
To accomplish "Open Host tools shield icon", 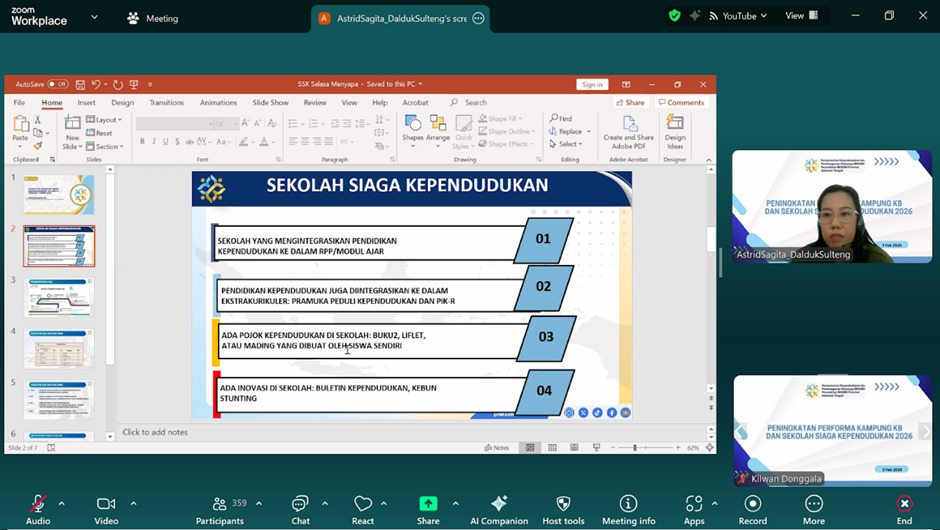I will point(563,504).
